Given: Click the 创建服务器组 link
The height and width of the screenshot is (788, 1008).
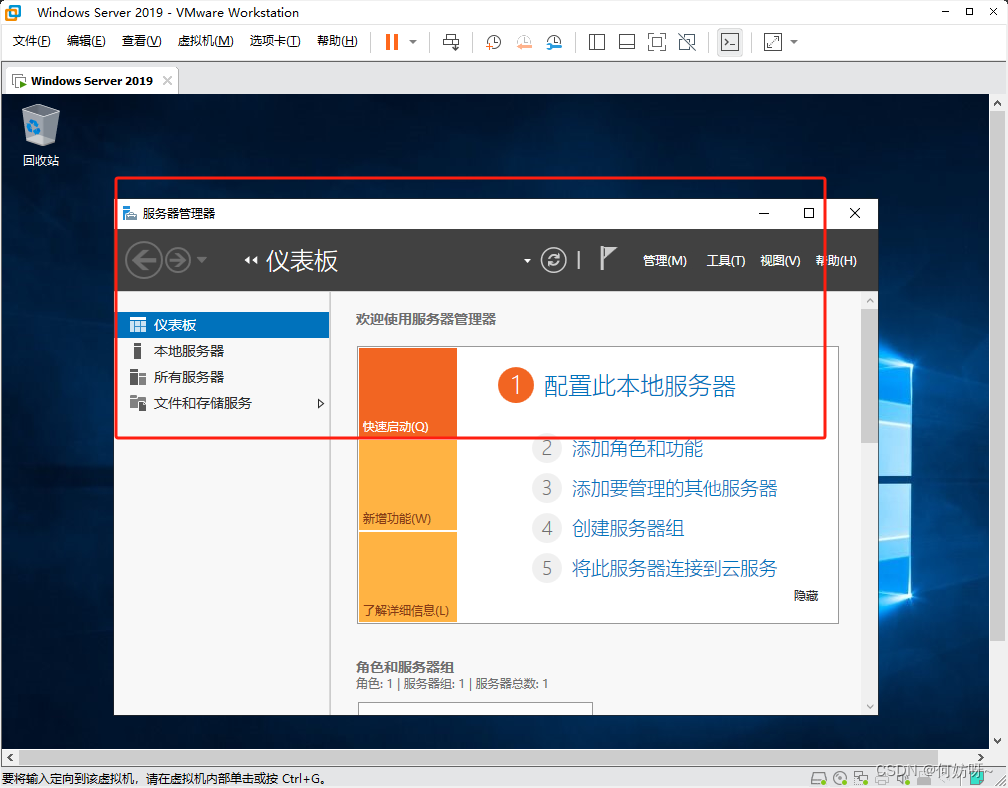Looking at the screenshot, I should [627, 528].
